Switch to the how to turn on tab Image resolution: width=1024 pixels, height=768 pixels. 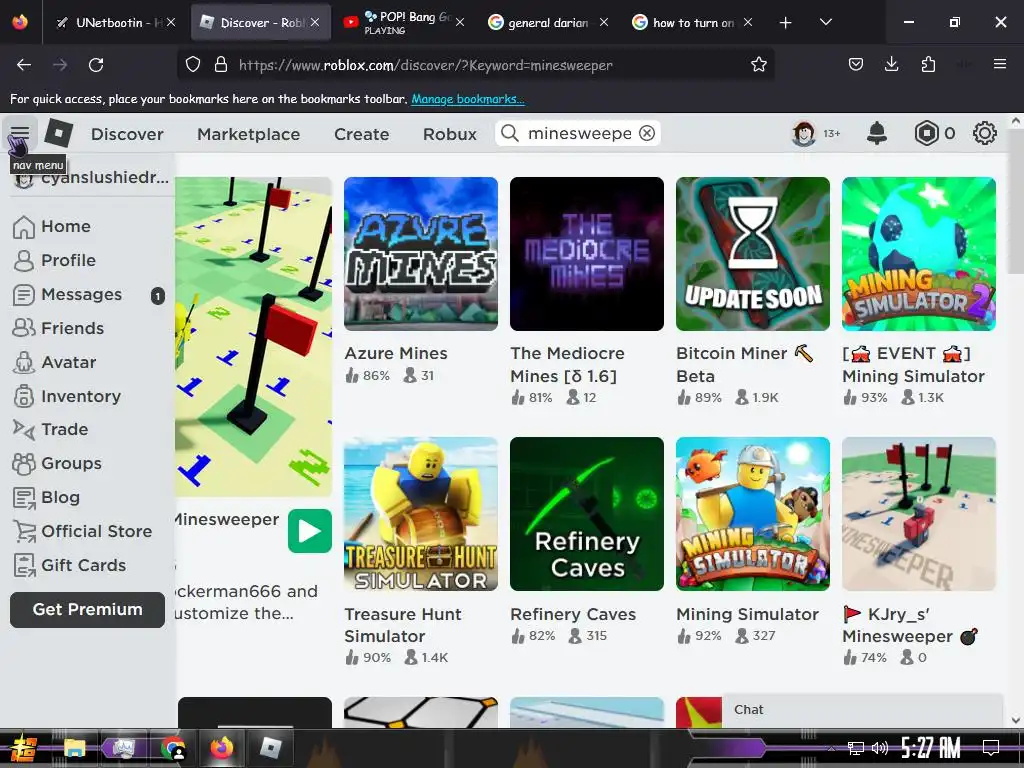[692, 22]
